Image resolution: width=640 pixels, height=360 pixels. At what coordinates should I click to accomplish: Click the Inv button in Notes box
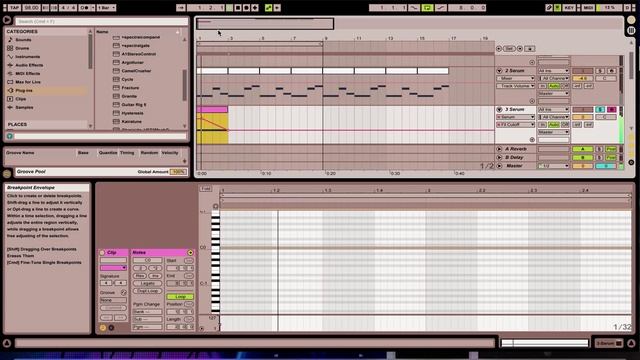(155, 276)
